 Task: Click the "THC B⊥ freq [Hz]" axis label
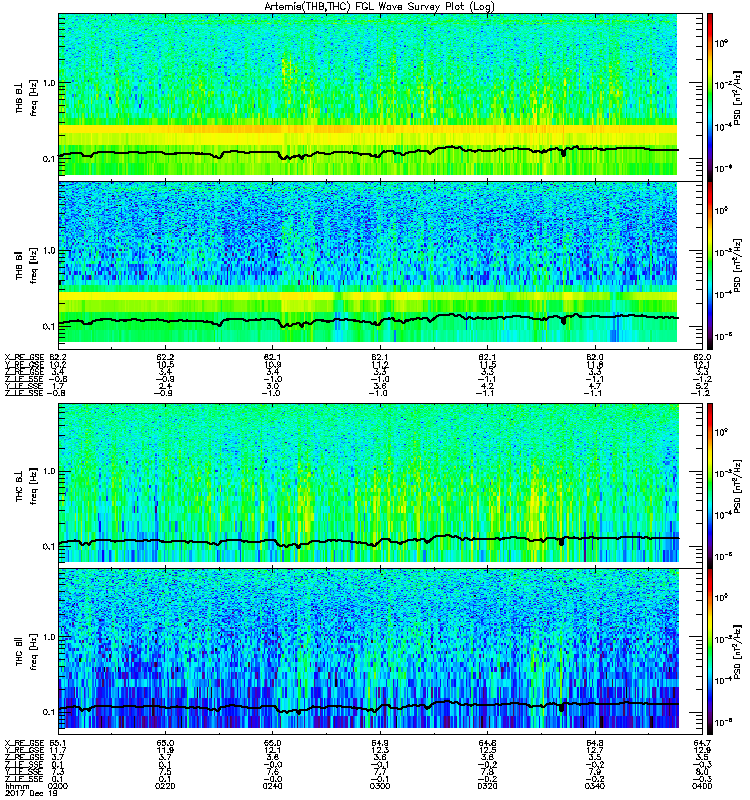pyautogui.click(x=26, y=486)
